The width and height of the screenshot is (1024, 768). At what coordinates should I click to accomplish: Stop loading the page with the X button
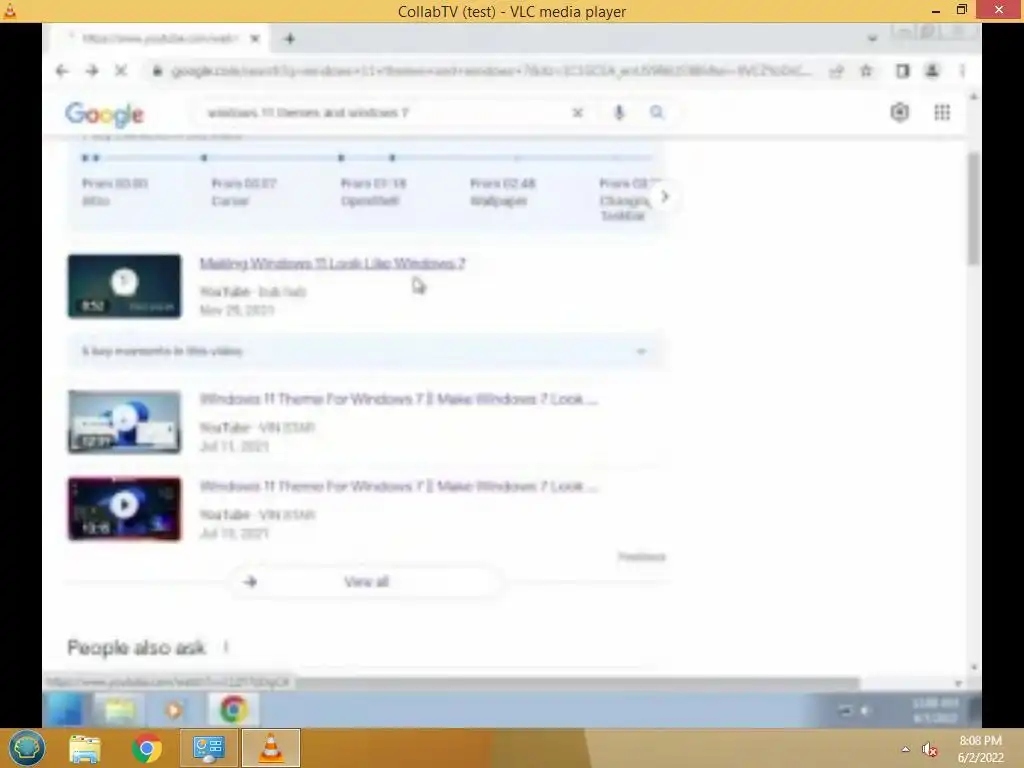[x=121, y=71]
